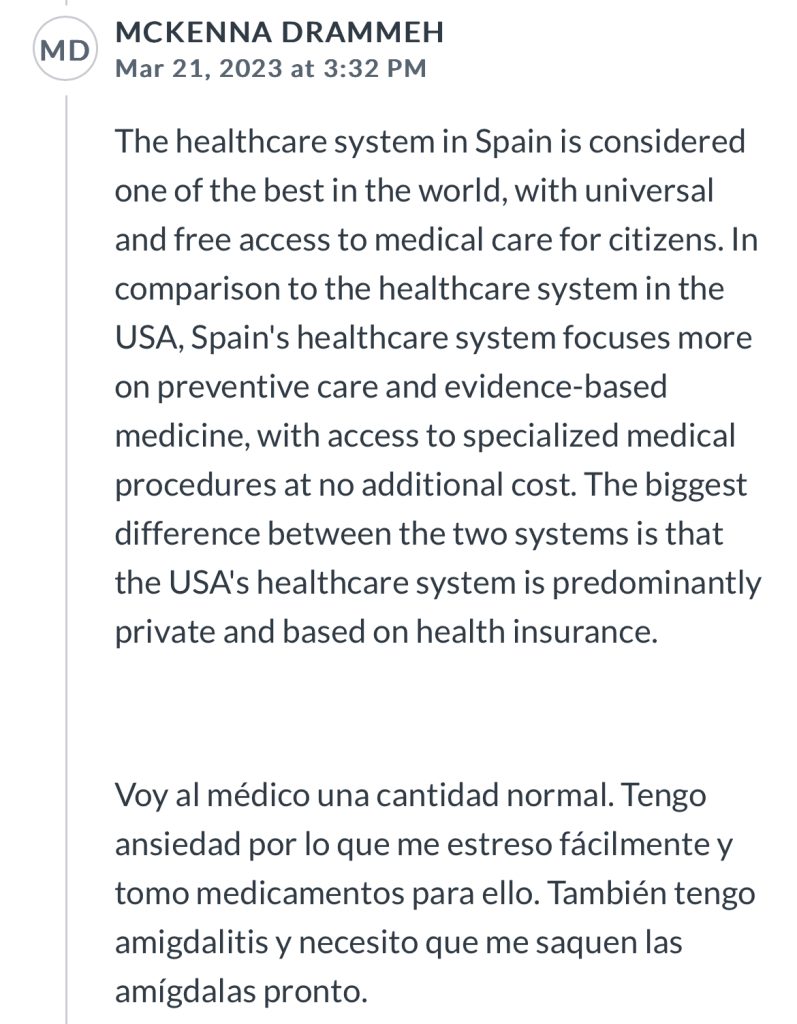This screenshot has height=1024, width=797.
Task: Click the word "citizens" in the first paragraph
Action: point(665,239)
